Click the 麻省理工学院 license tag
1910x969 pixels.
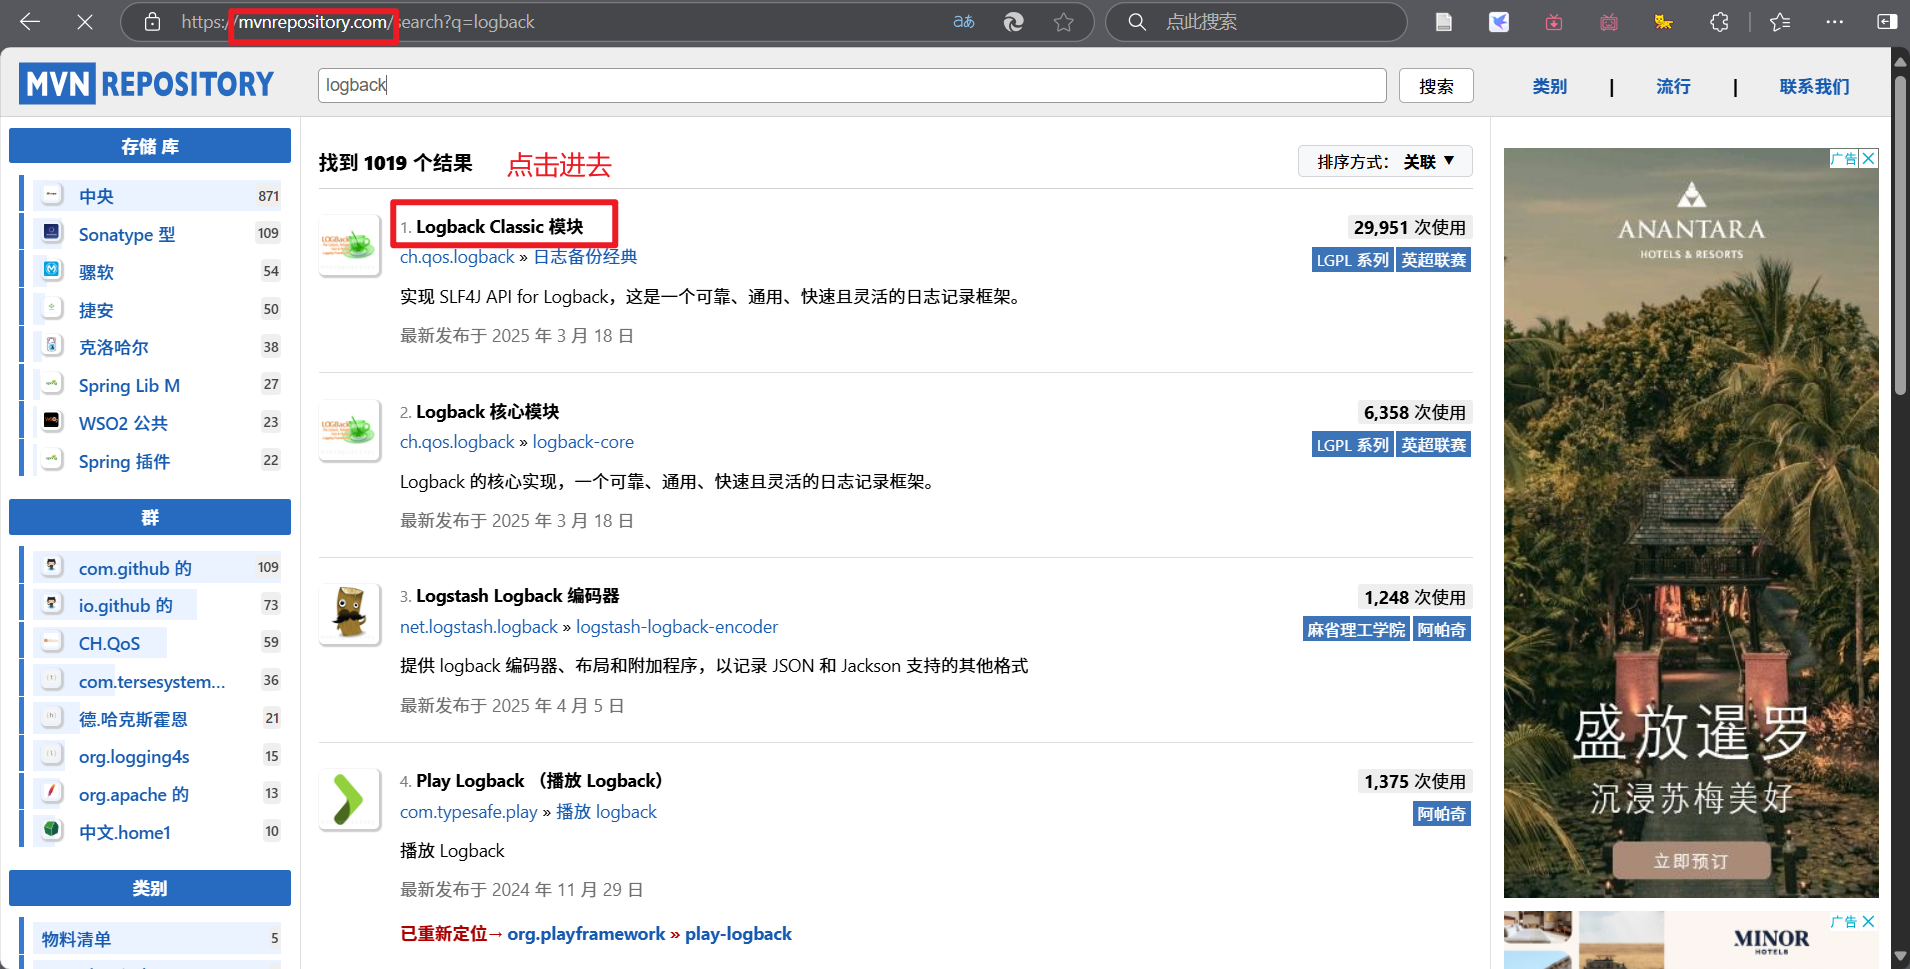click(x=1356, y=630)
